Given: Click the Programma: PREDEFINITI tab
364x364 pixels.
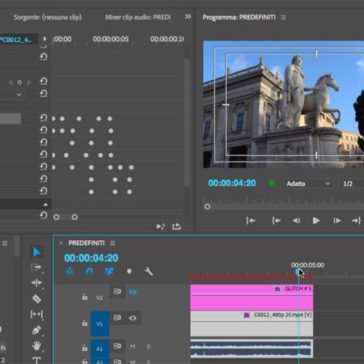Looking at the screenshot, I should [x=239, y=17].
